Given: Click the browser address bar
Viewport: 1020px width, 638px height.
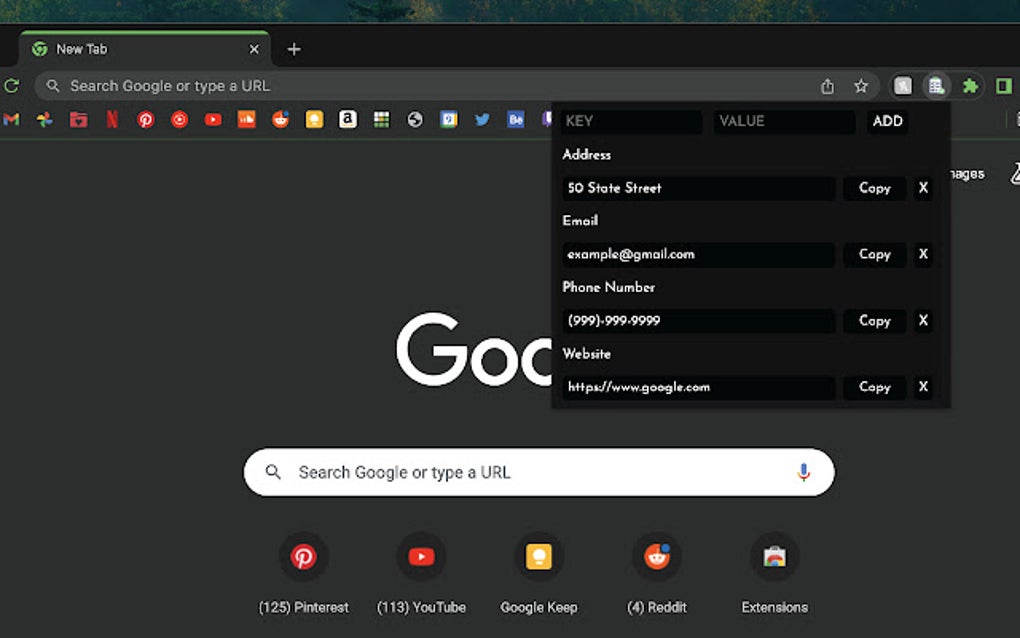Looking at the screenshot, I should (x=455, y=86).
